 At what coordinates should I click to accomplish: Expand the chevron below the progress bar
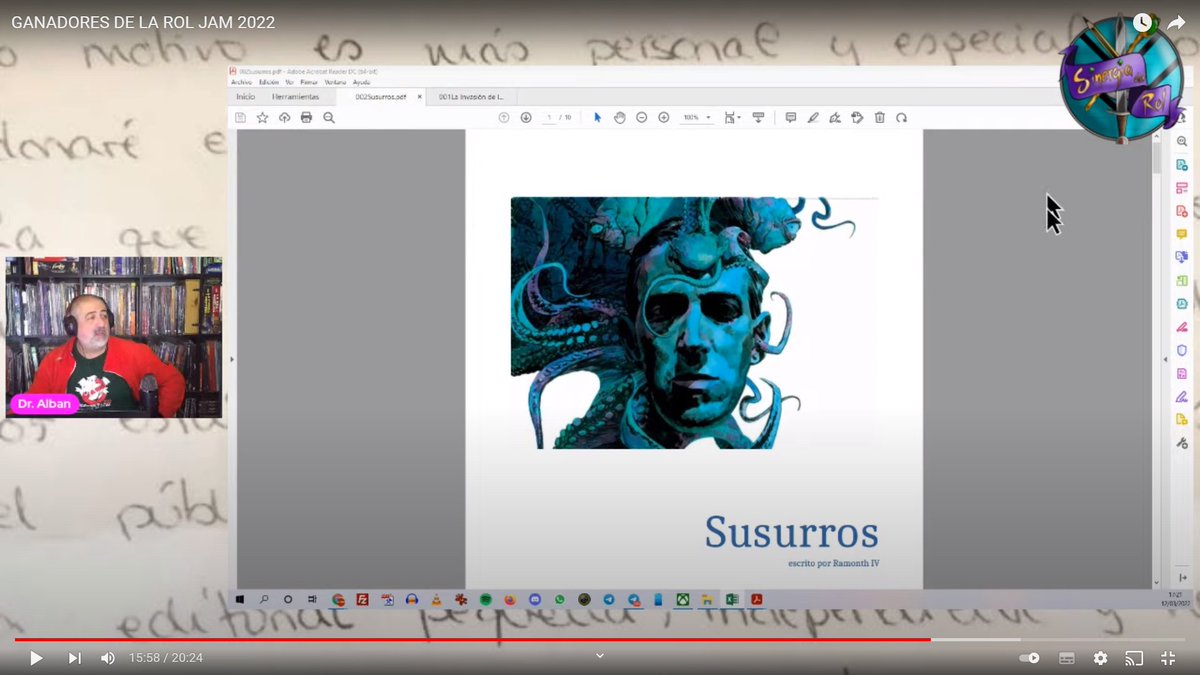tap(600, 656)
